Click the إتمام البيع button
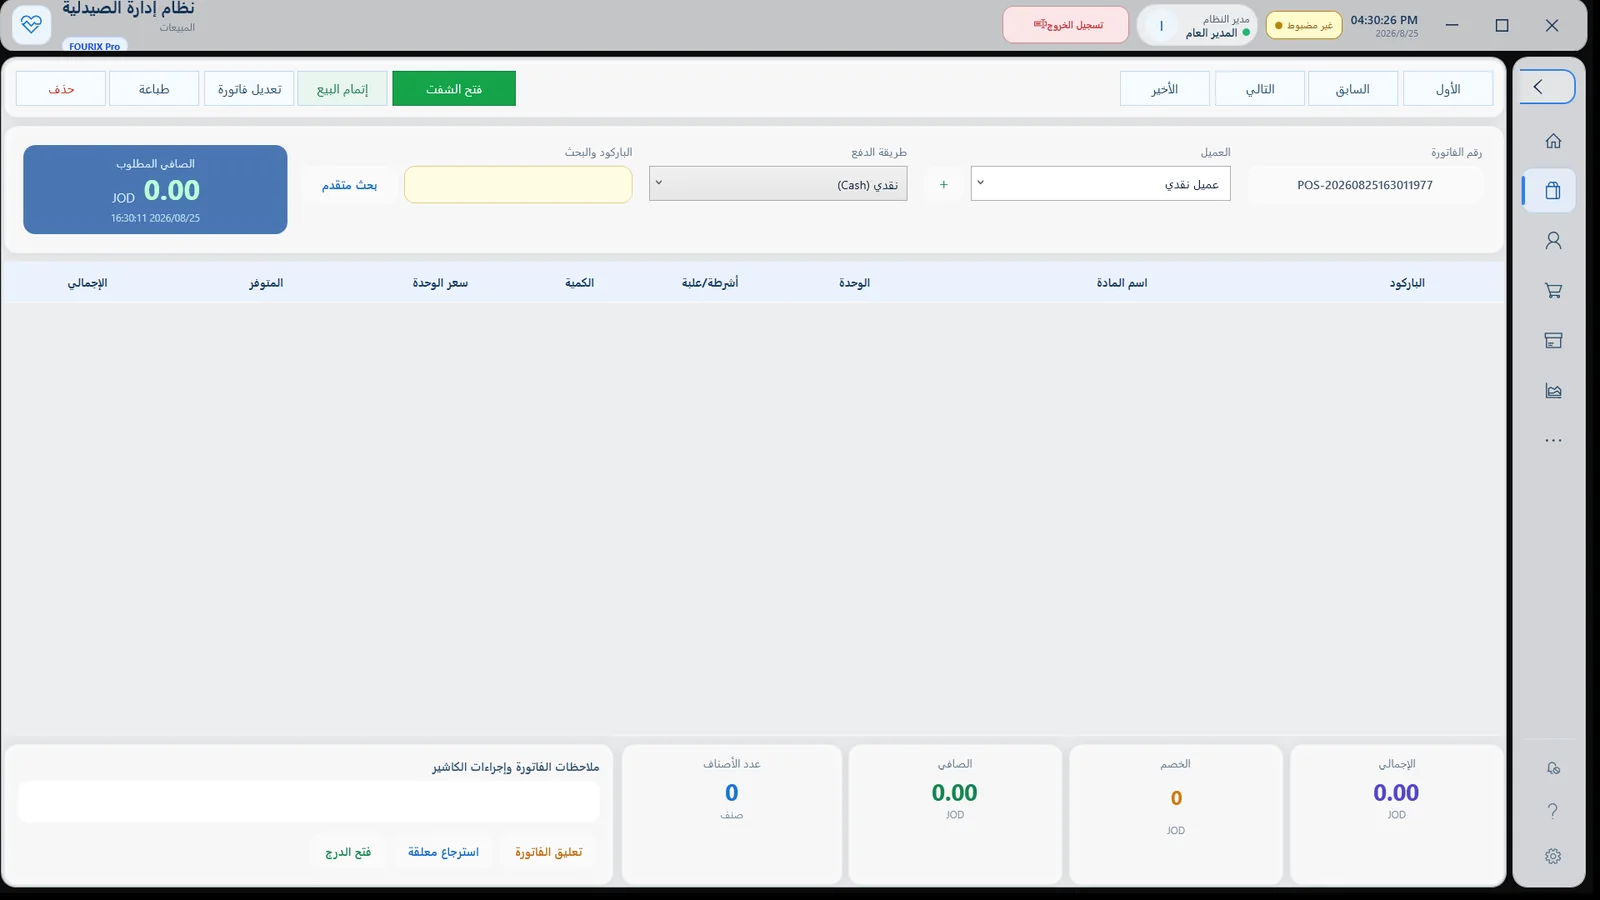Viewport: 1600px width, 900px height. (x=342, y=89)
